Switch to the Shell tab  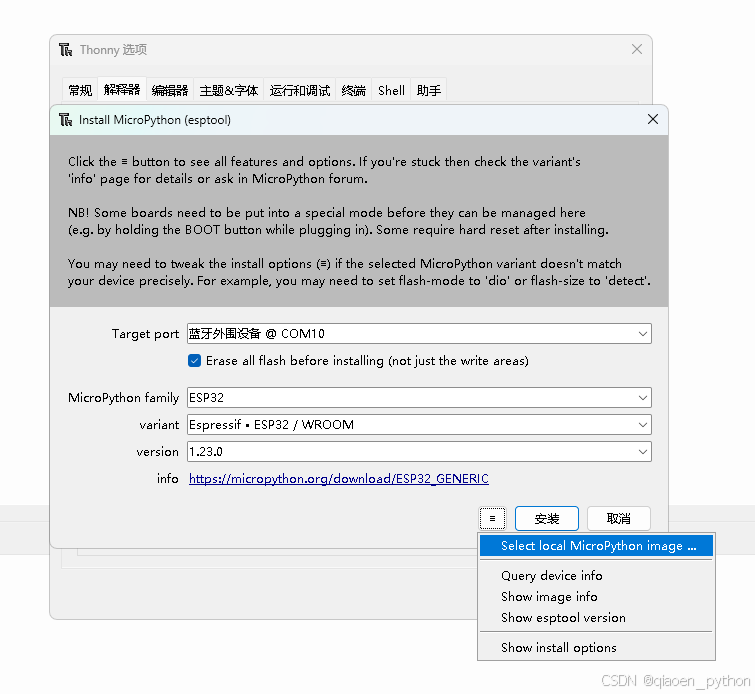391,90
